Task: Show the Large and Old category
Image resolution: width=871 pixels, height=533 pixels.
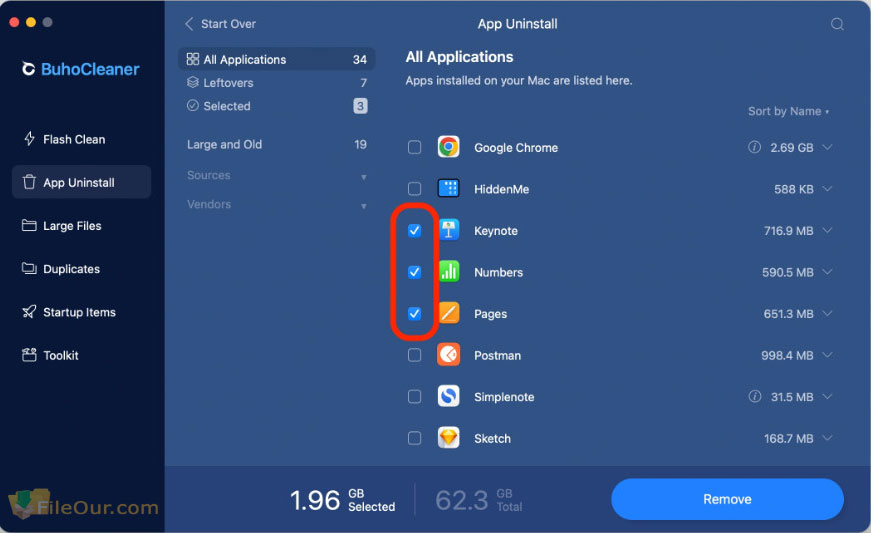Action: coord(277,144)
